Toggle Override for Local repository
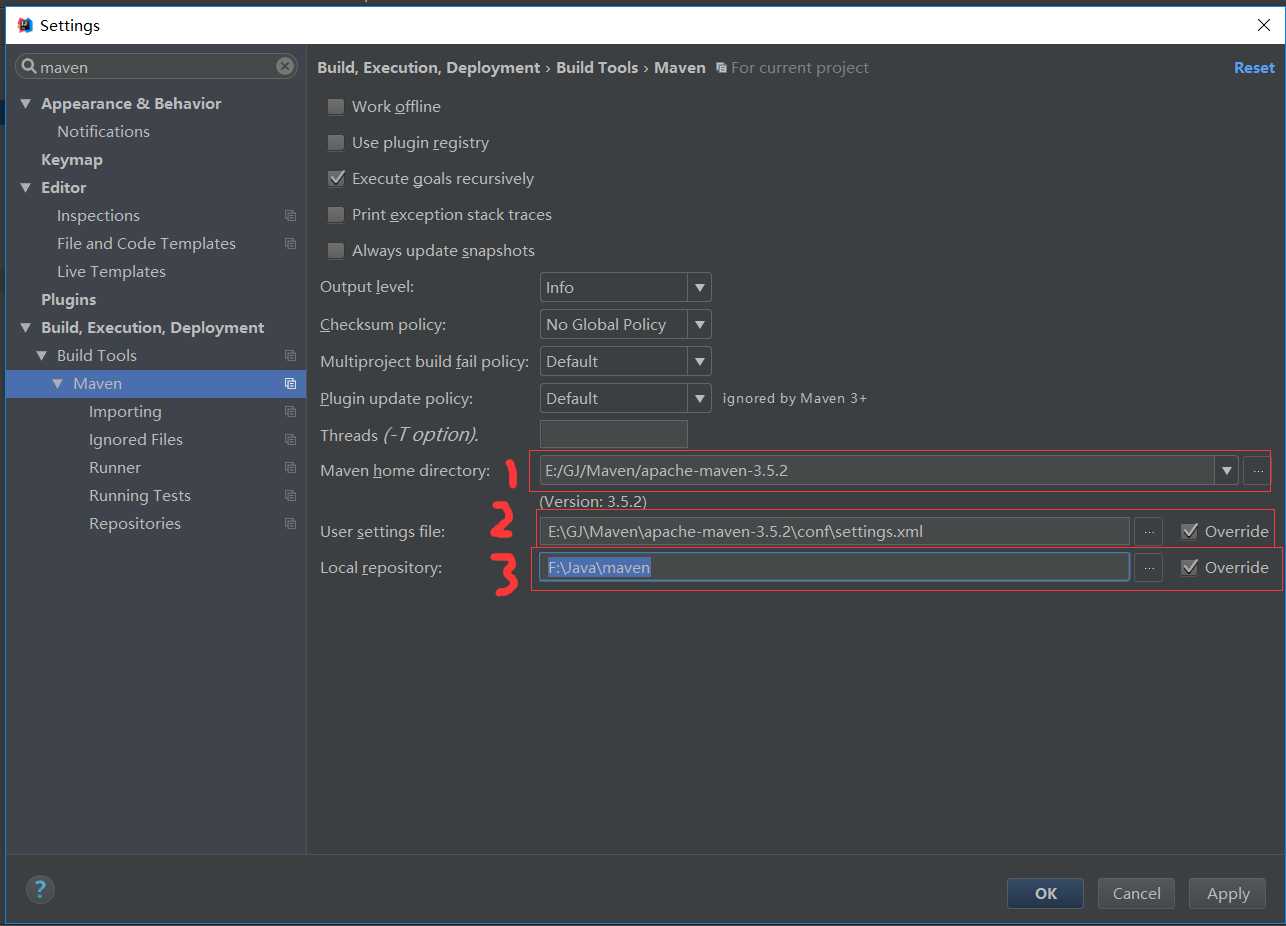 pos(1189,567)
